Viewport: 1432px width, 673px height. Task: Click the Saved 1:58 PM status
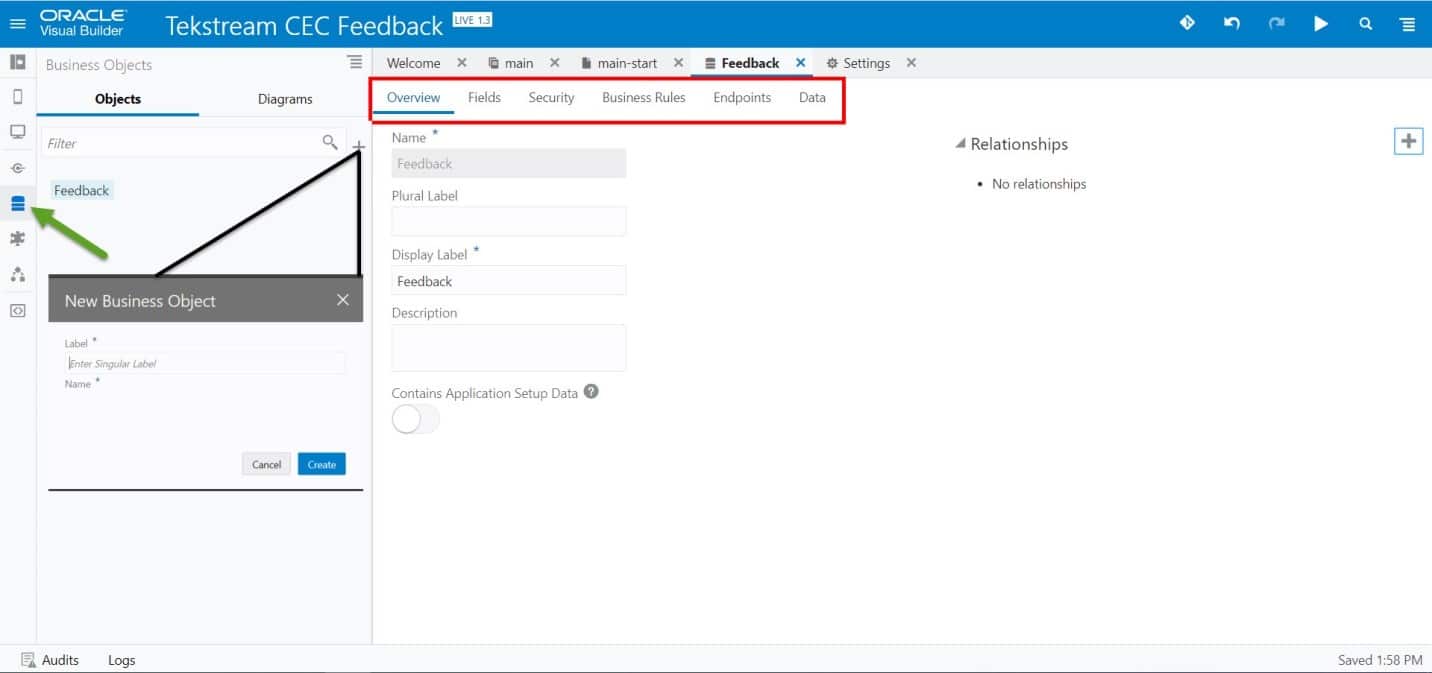pos(1380,660)
